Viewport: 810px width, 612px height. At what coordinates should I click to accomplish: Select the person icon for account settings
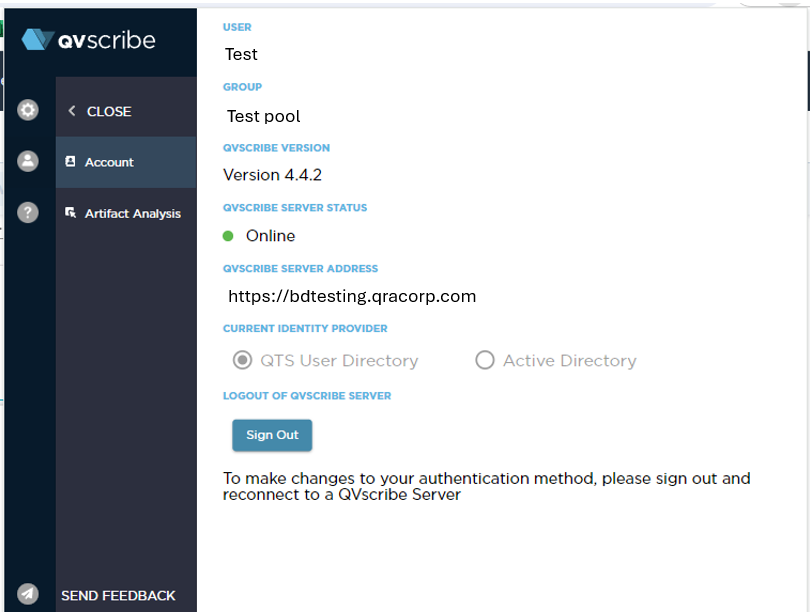pos(27,160)
